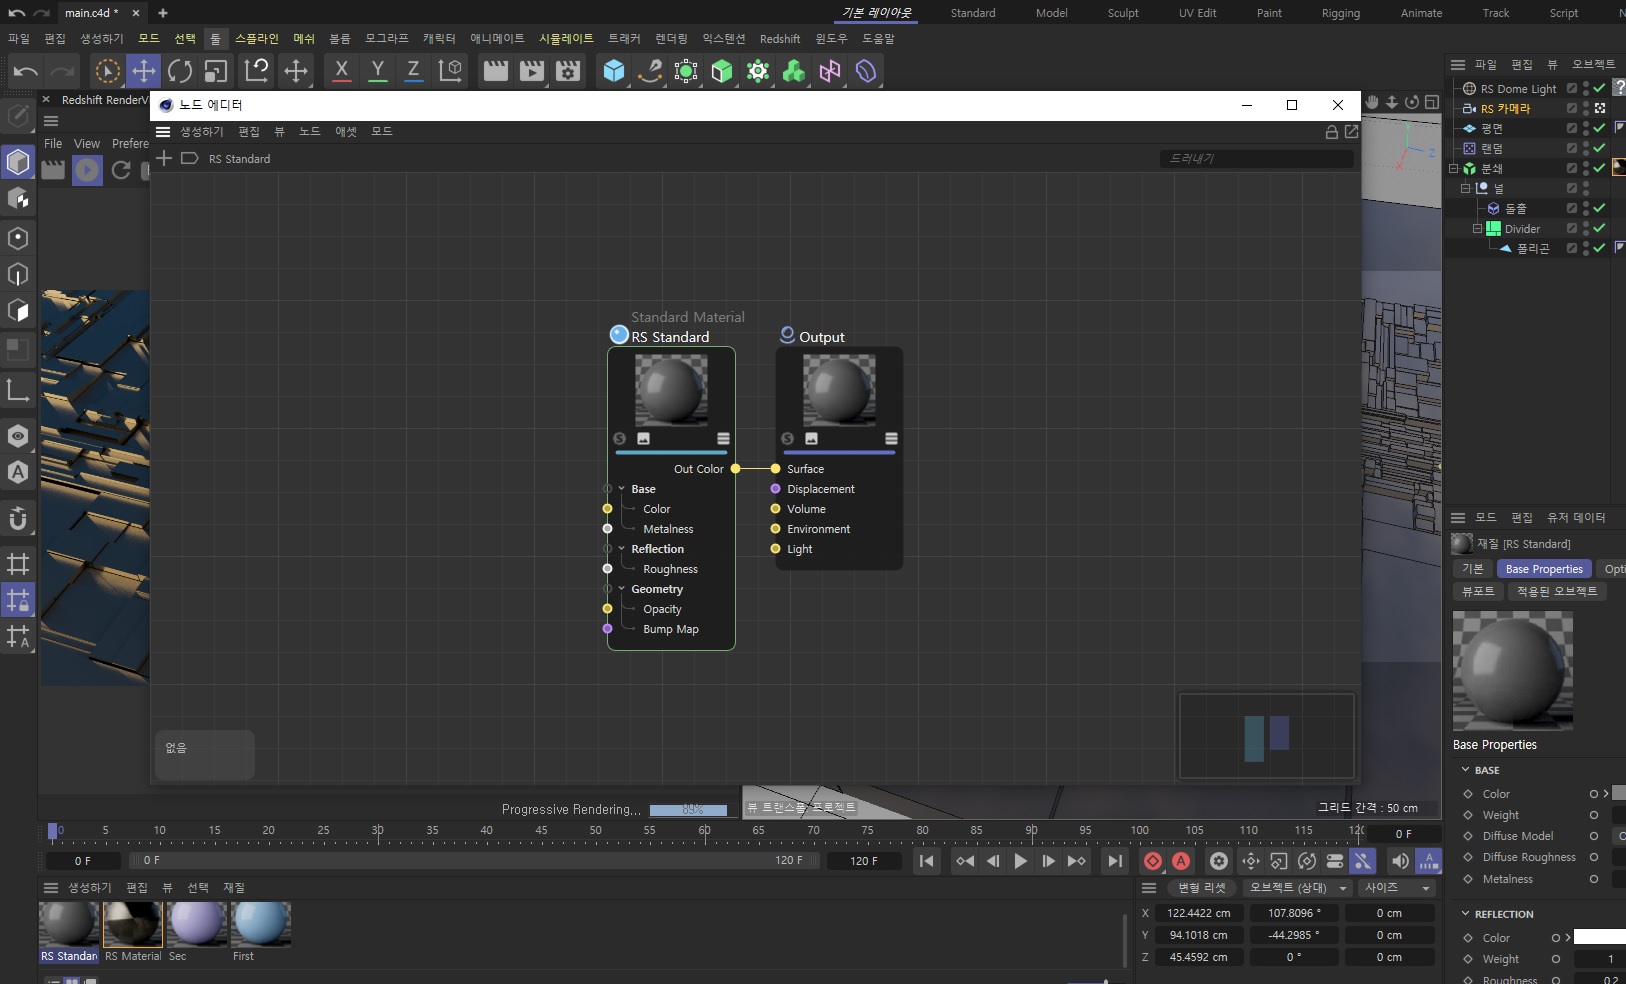Open render settings clapperboard gear icon
This screenshot has width=1626, height=984.
point(568,71)
